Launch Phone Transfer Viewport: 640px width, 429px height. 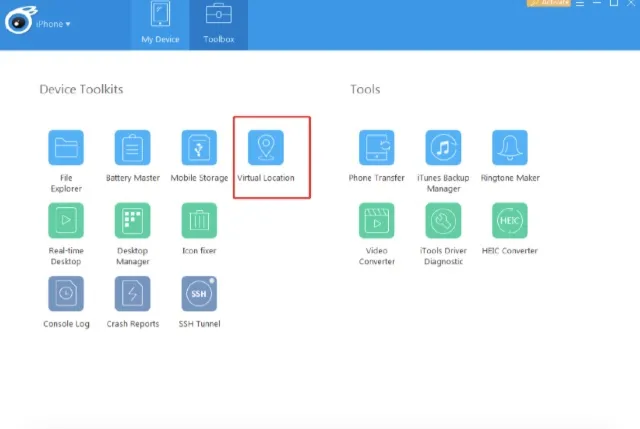pos(376,148)
